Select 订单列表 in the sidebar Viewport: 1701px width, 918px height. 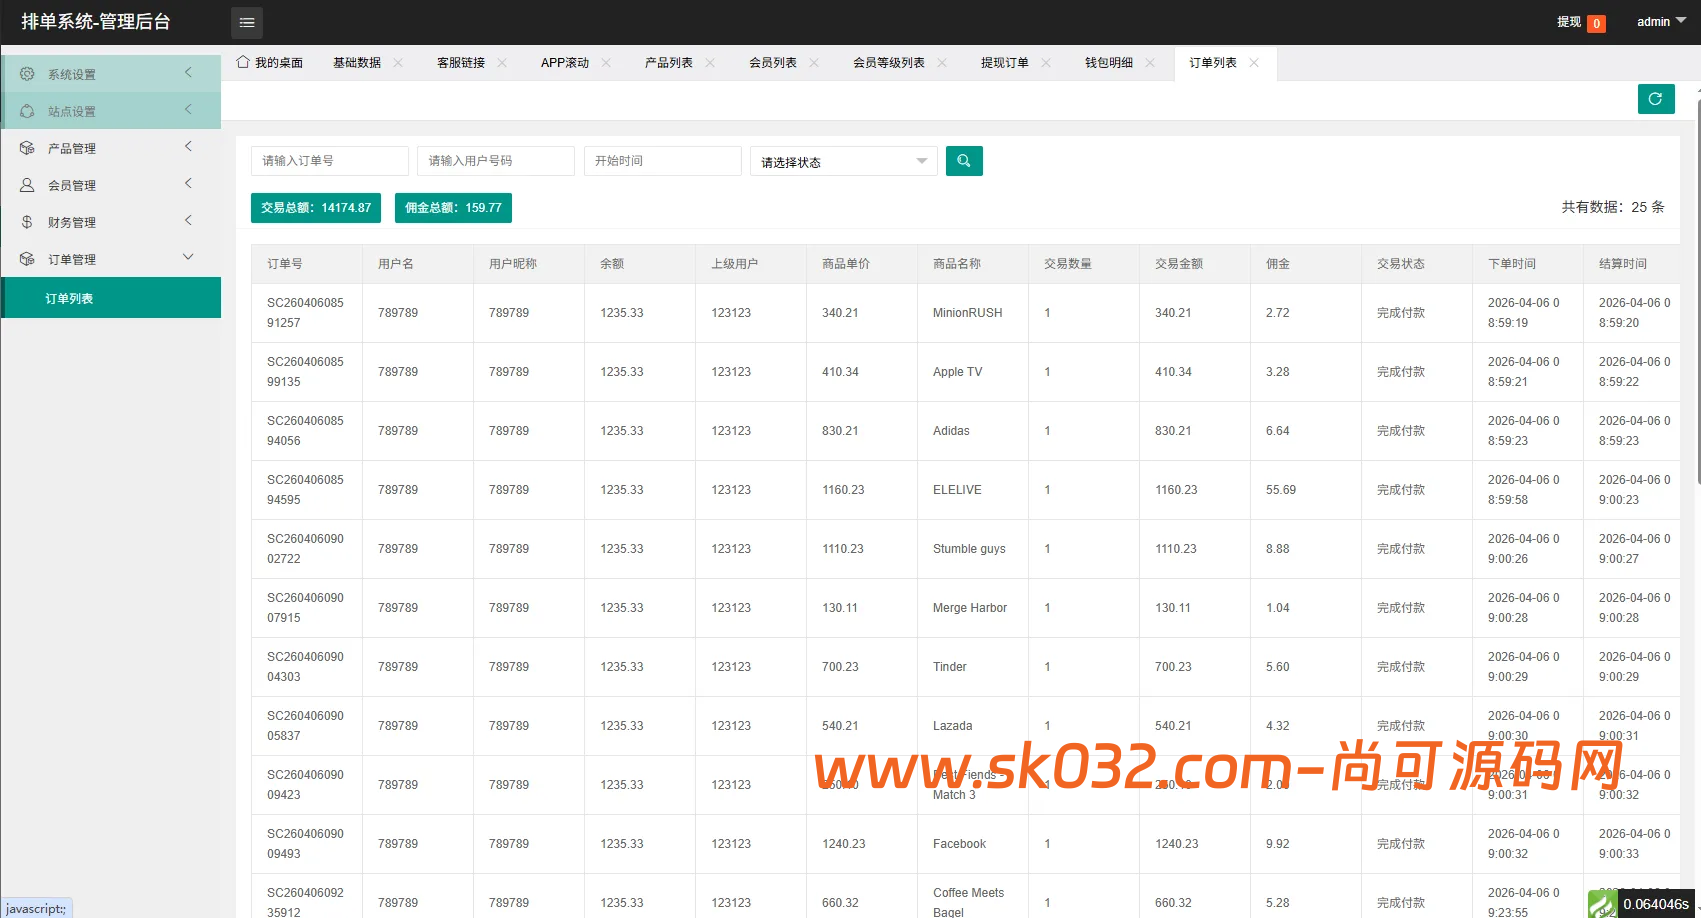111,298
